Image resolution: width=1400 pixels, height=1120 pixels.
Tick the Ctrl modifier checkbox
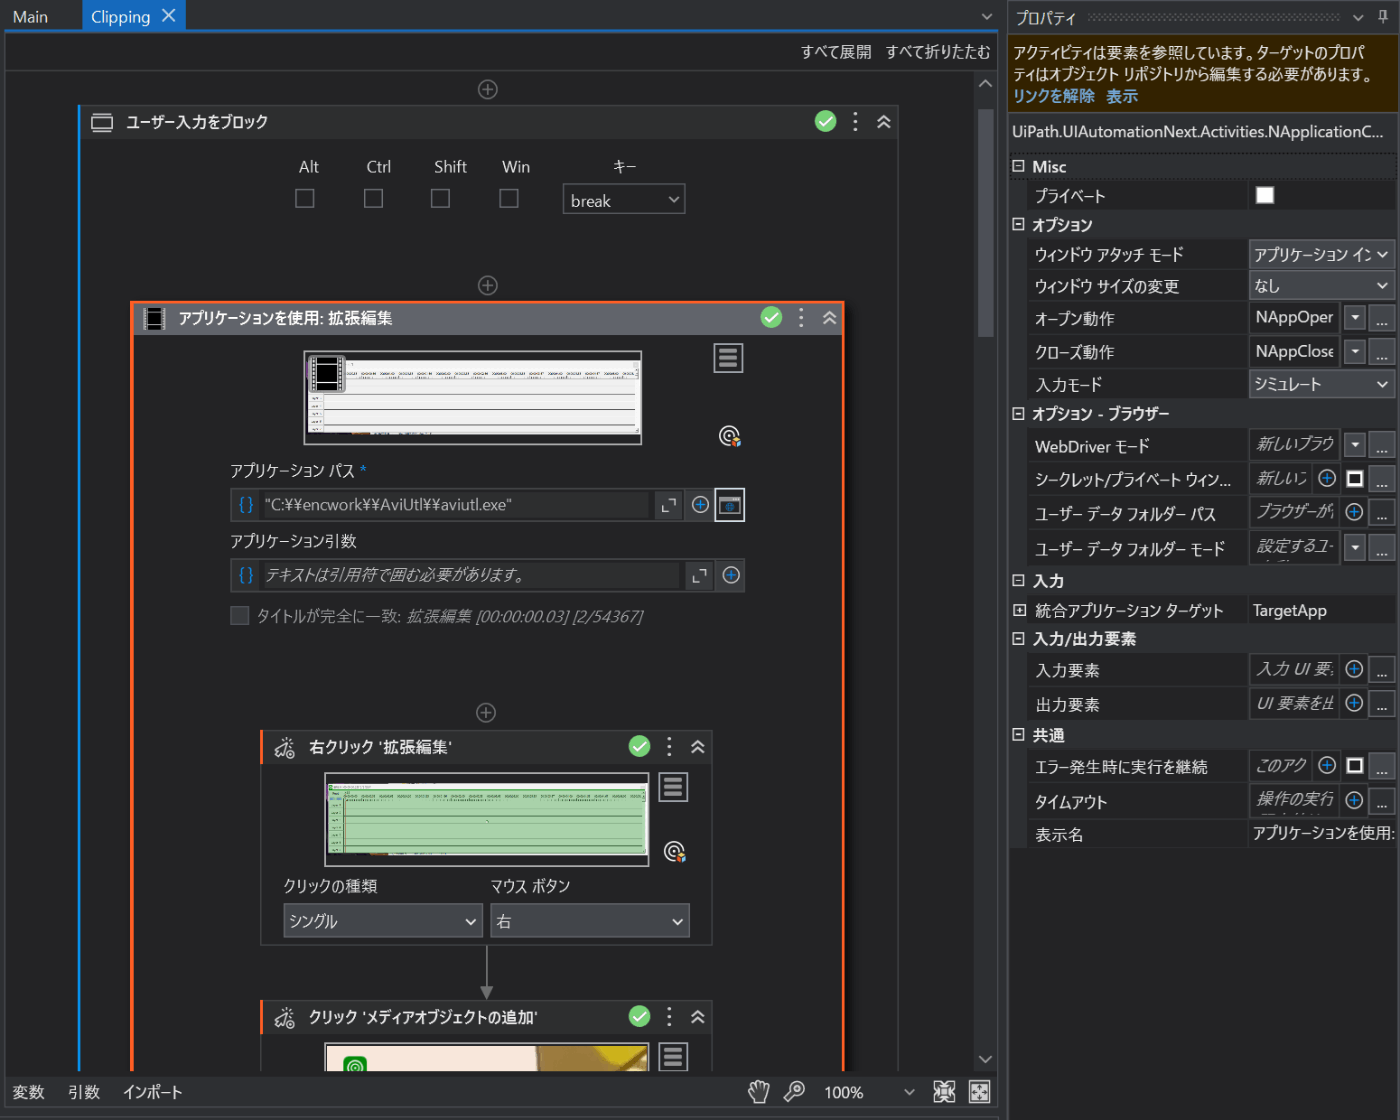click(373, 198)
